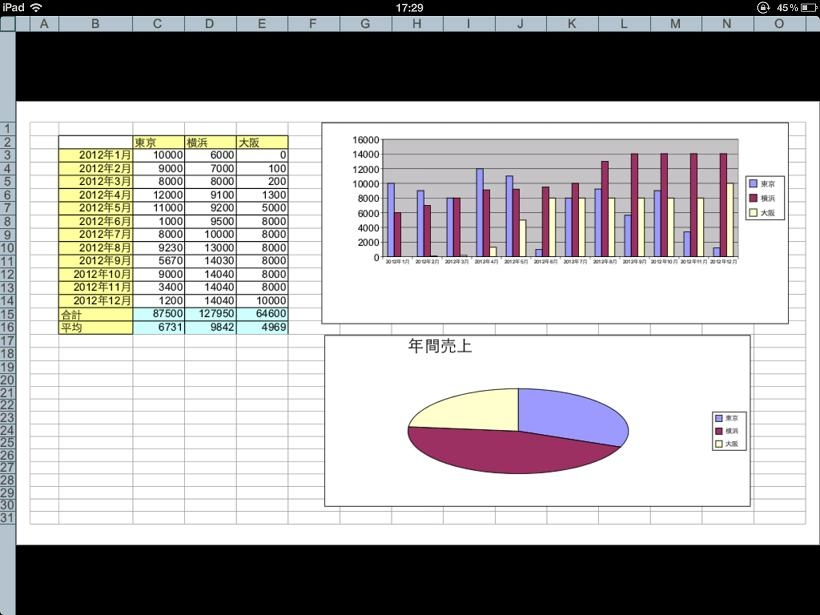
Task: Select row 31 header
Action: pos(8,518)
